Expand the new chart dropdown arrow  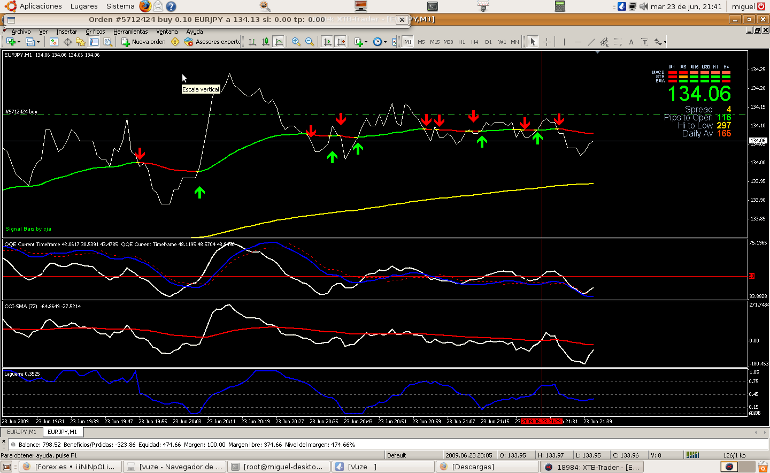[20, 42]
